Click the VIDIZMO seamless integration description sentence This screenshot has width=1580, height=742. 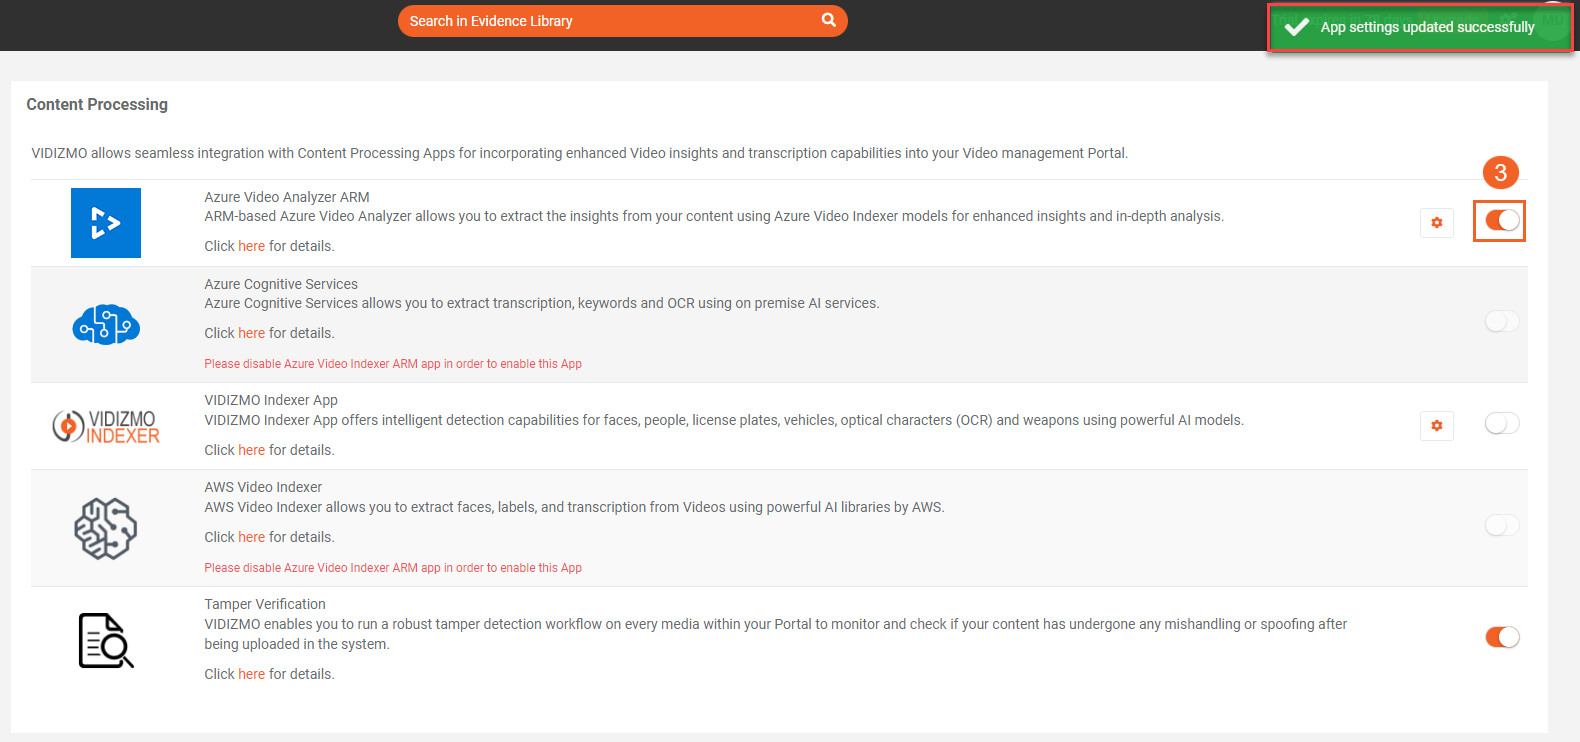tap(580, 153)
